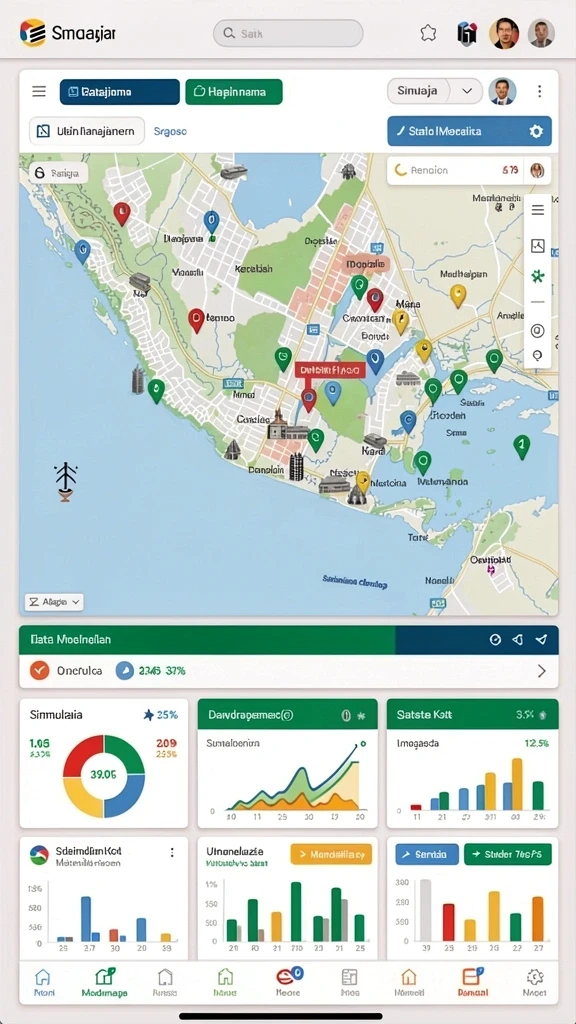Click the vertical three-dot menu by profile photo
The width and height of the screenshot is (576, 1024).
point(539,91)
